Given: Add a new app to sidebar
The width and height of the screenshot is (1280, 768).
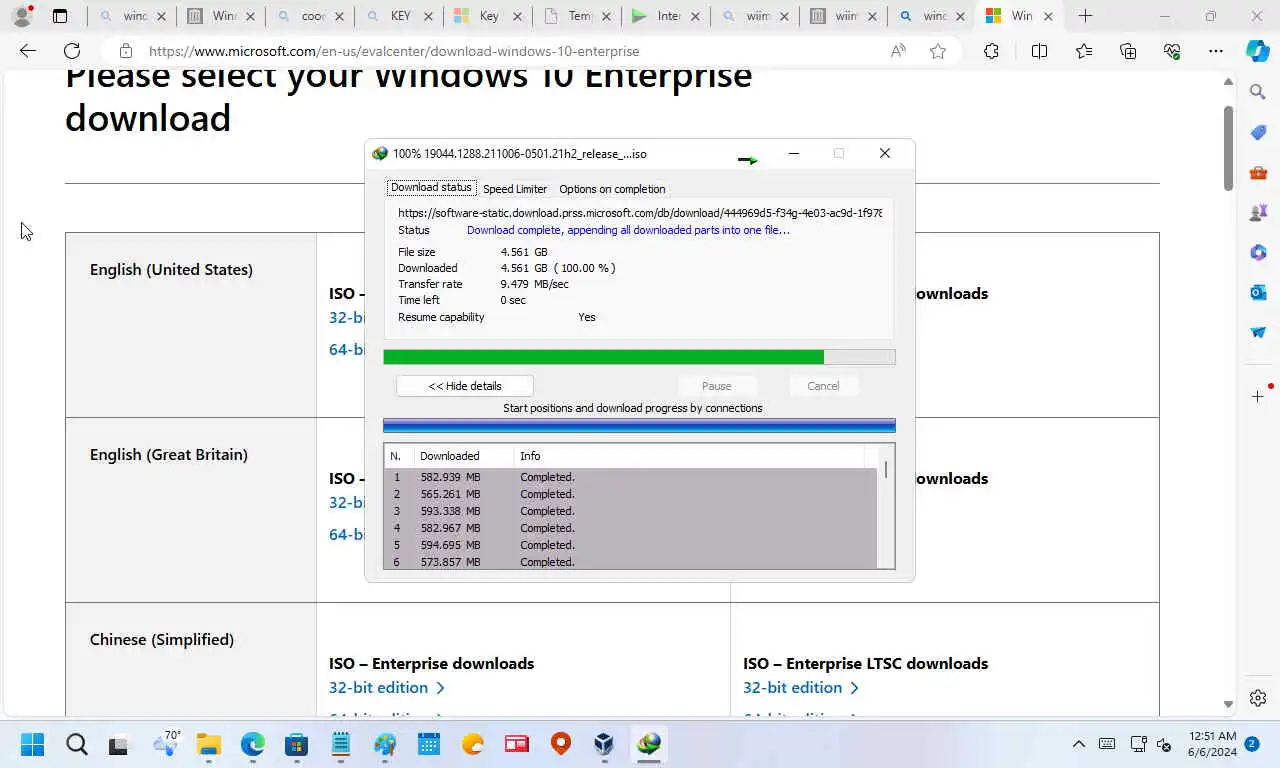Looking at the screenshot, I should coord(1258,397).
